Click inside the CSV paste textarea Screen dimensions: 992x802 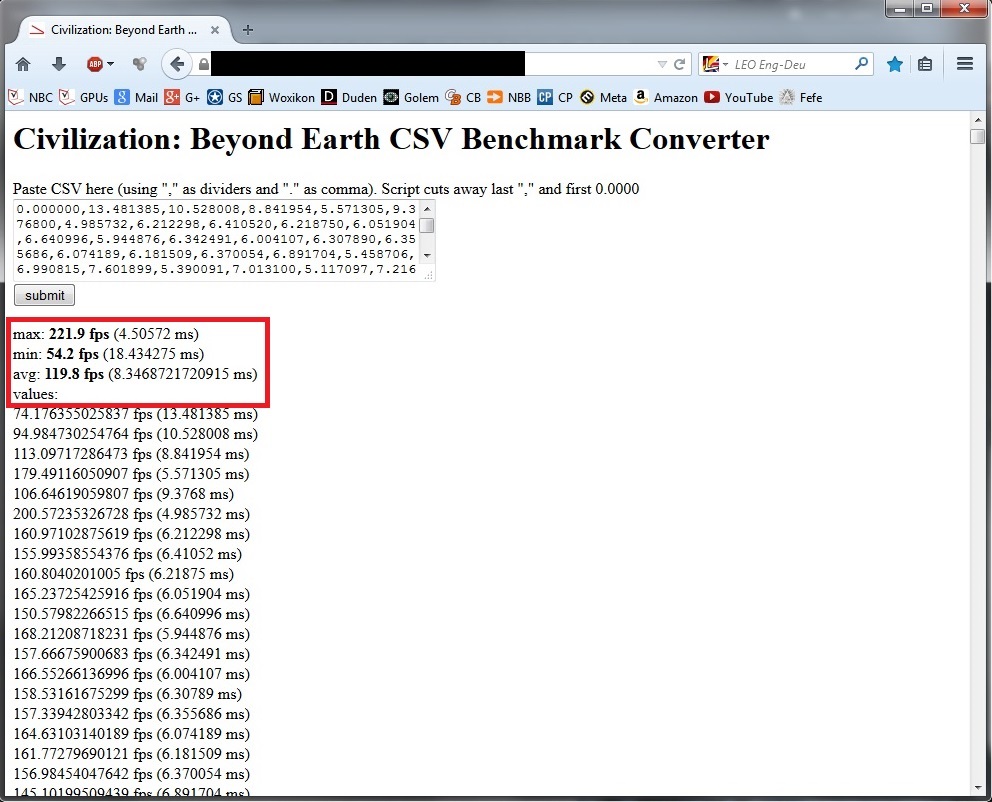coord(217,239)
